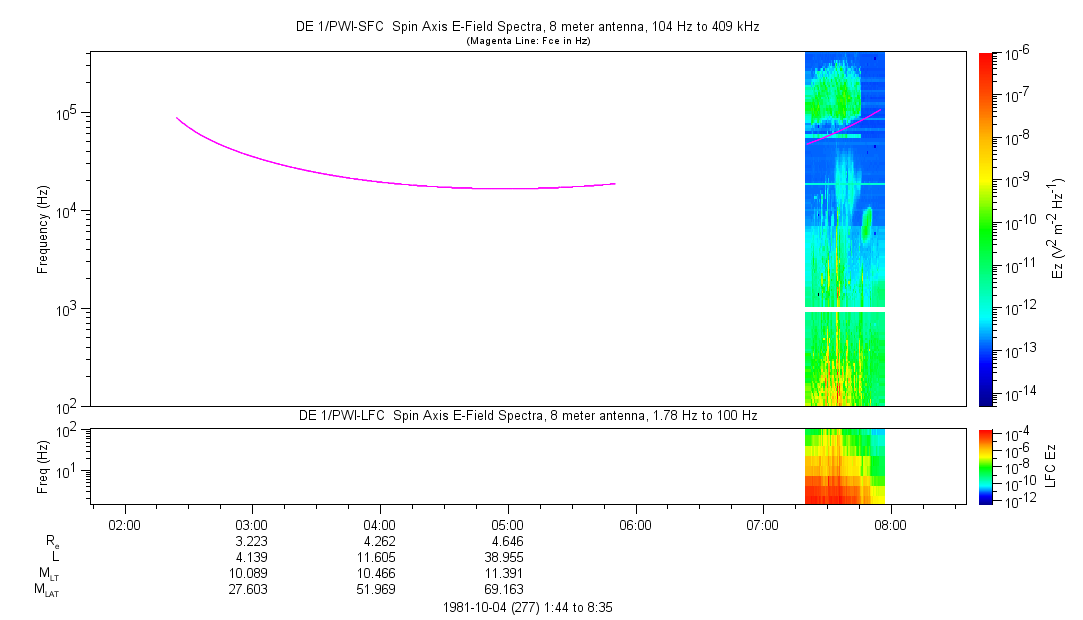Click the M_LAT ephemeris row label

click(46, 590)
